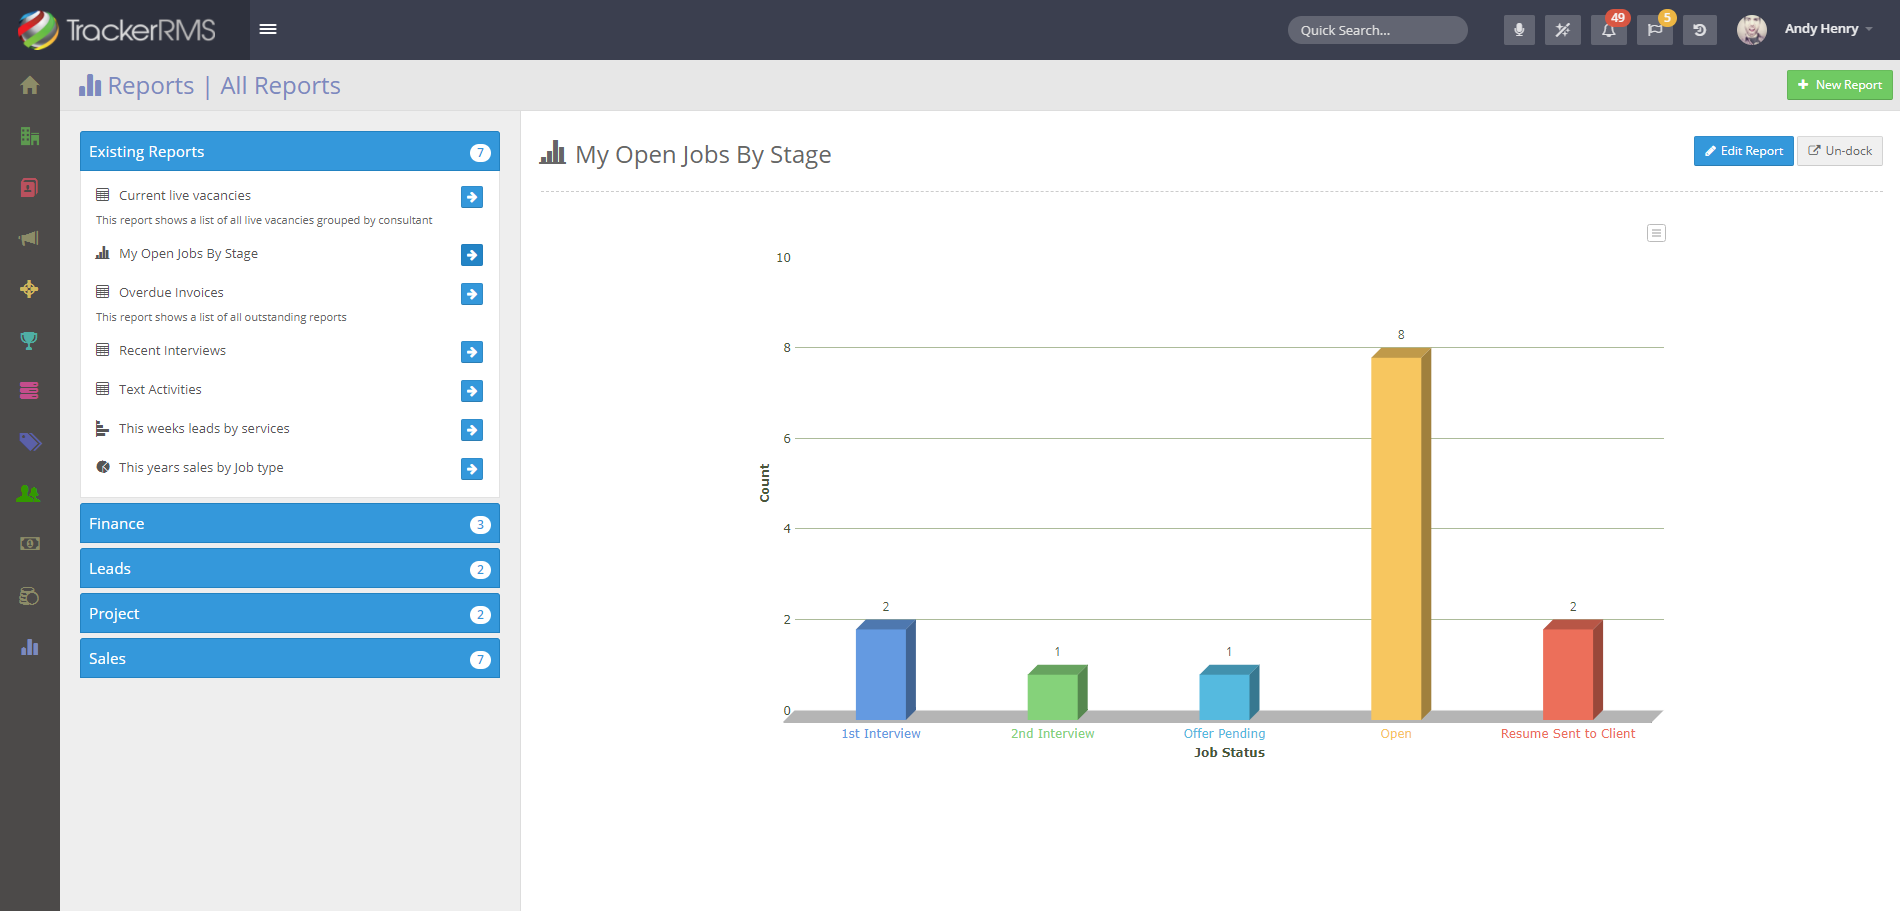Viewport: 1900px width, 911px height.
Task: Expand the Sales reports section
Action: click(x=290, y=659)
